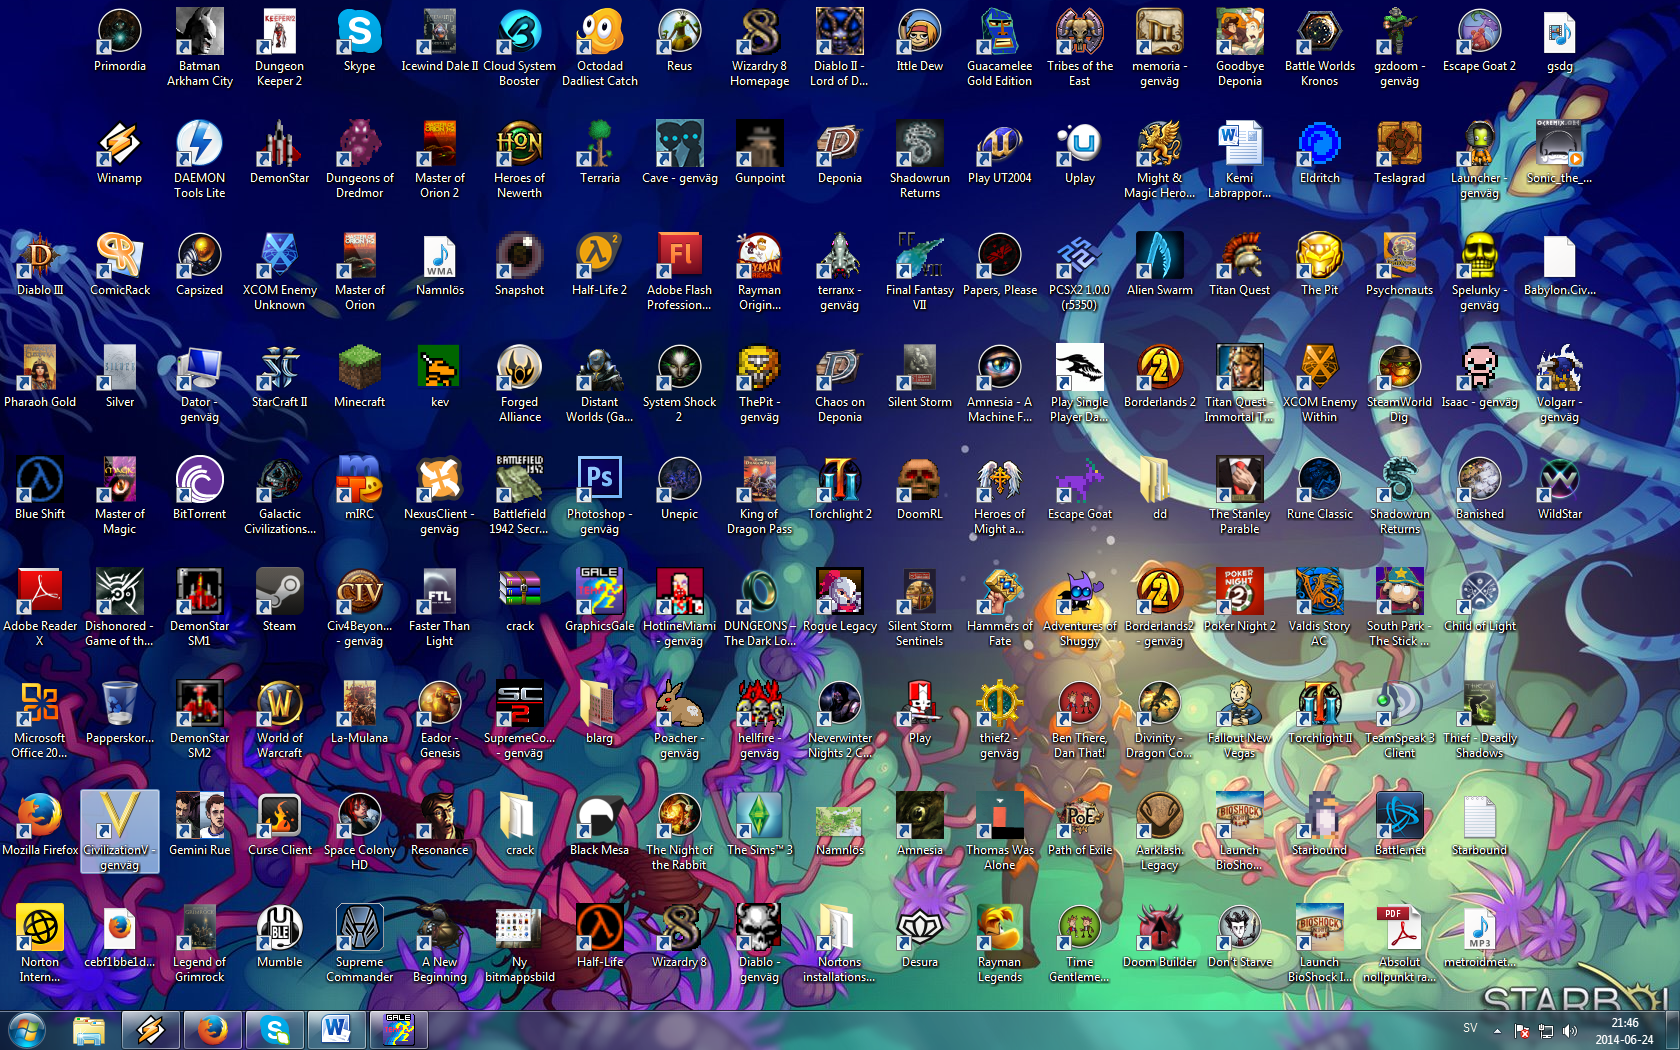
Task: Open the TeamSpeak 3 Client icon
Action: pos(1399,706)
